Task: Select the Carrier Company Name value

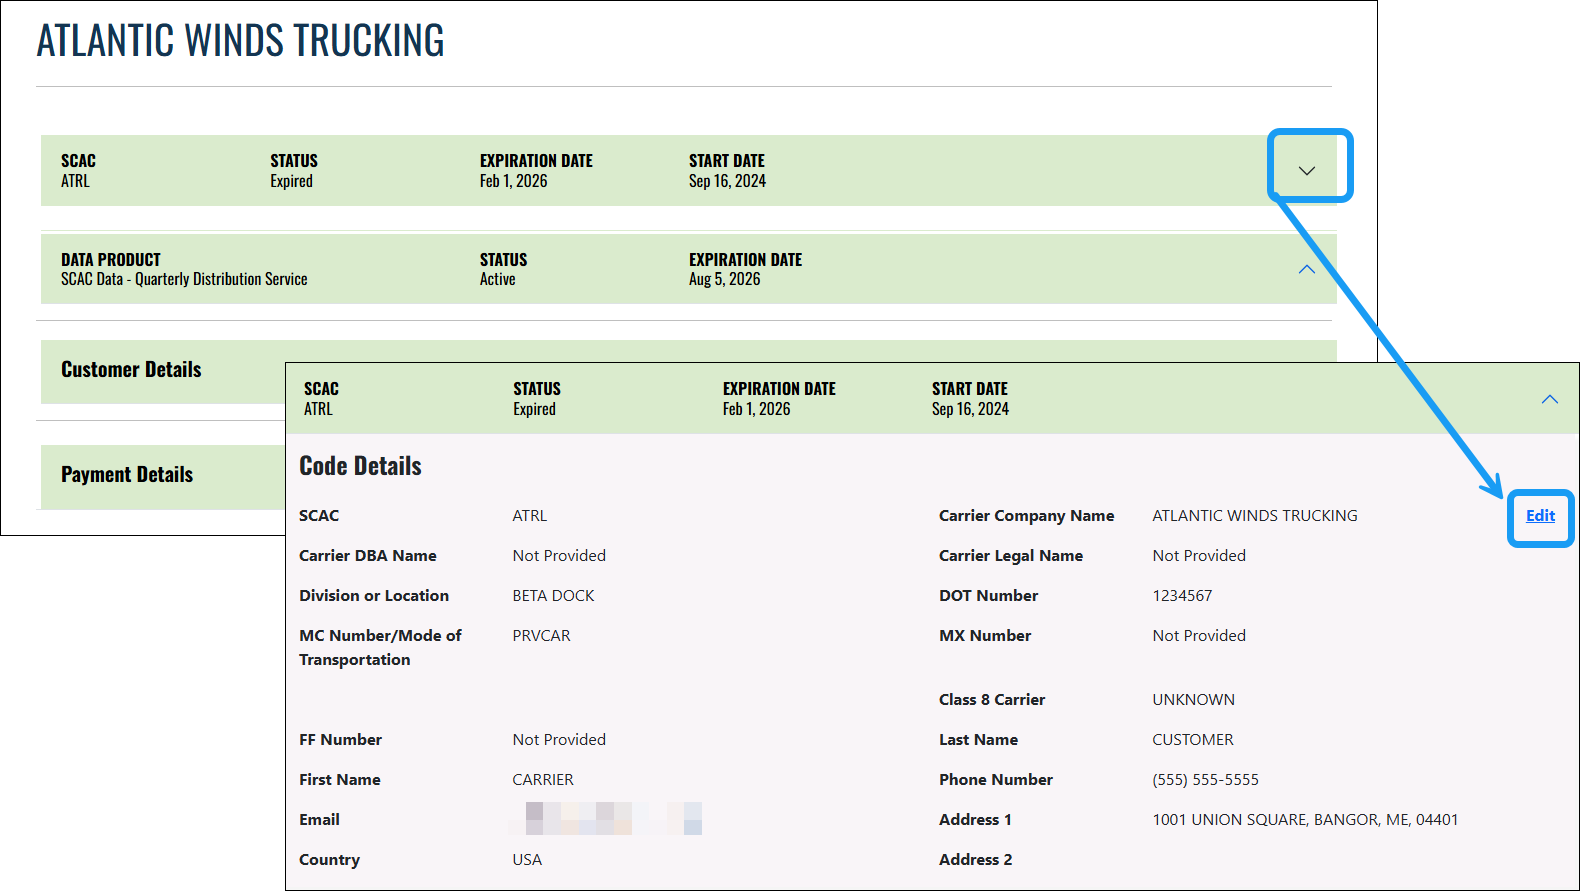Action: (x=1254, y=516)
